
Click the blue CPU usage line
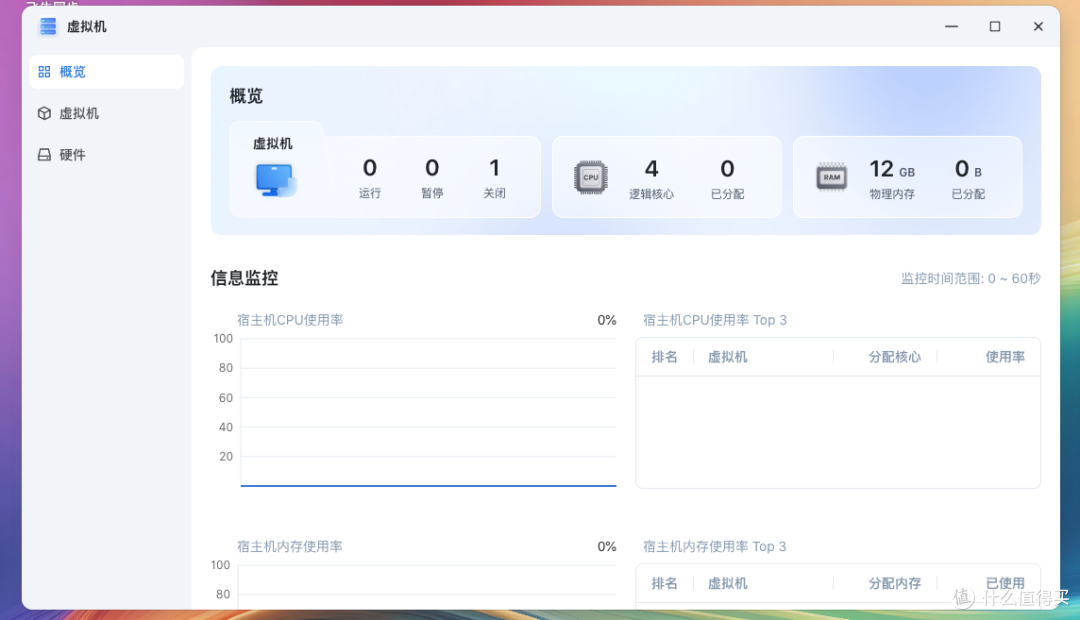click(x=428, y=485)
